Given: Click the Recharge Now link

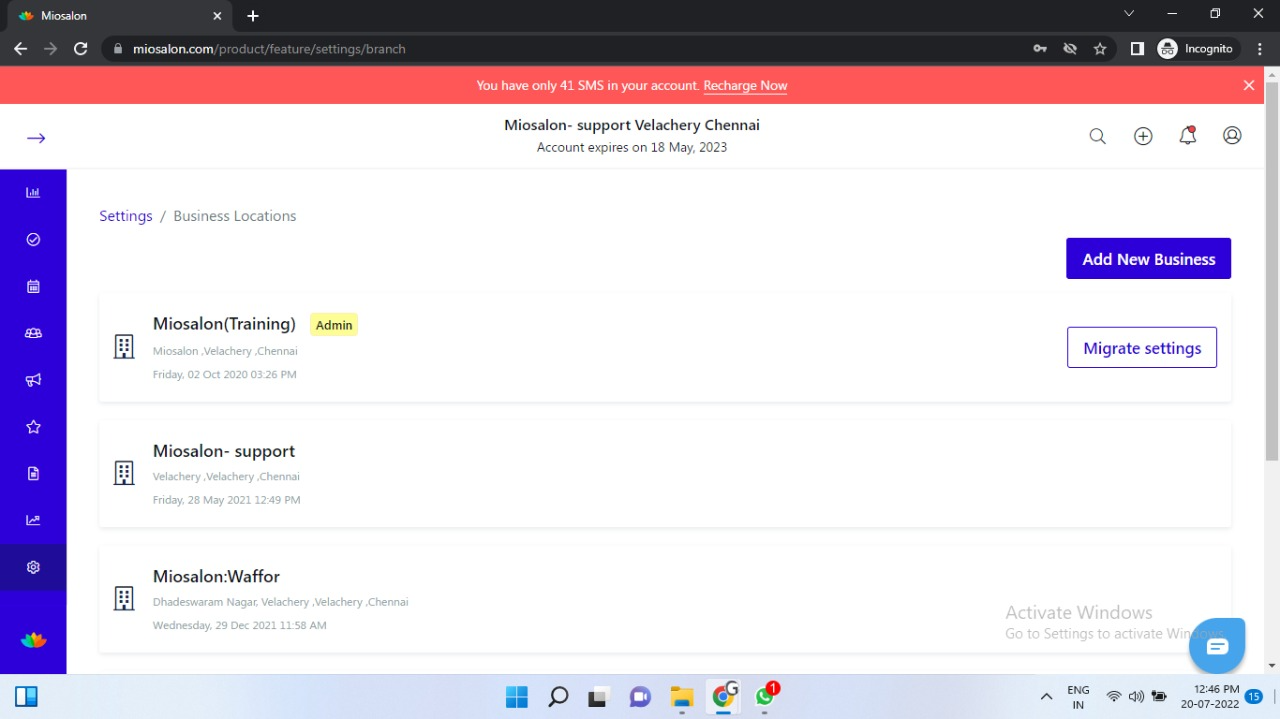Looking at the screenshot, I should tap(745, 85).
